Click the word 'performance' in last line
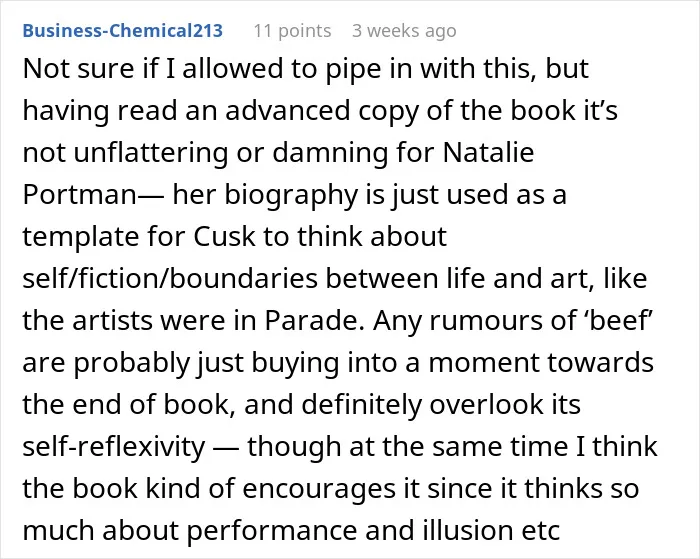Image resolution: width=700 pixels, height=559 pixels. point(272,531)
